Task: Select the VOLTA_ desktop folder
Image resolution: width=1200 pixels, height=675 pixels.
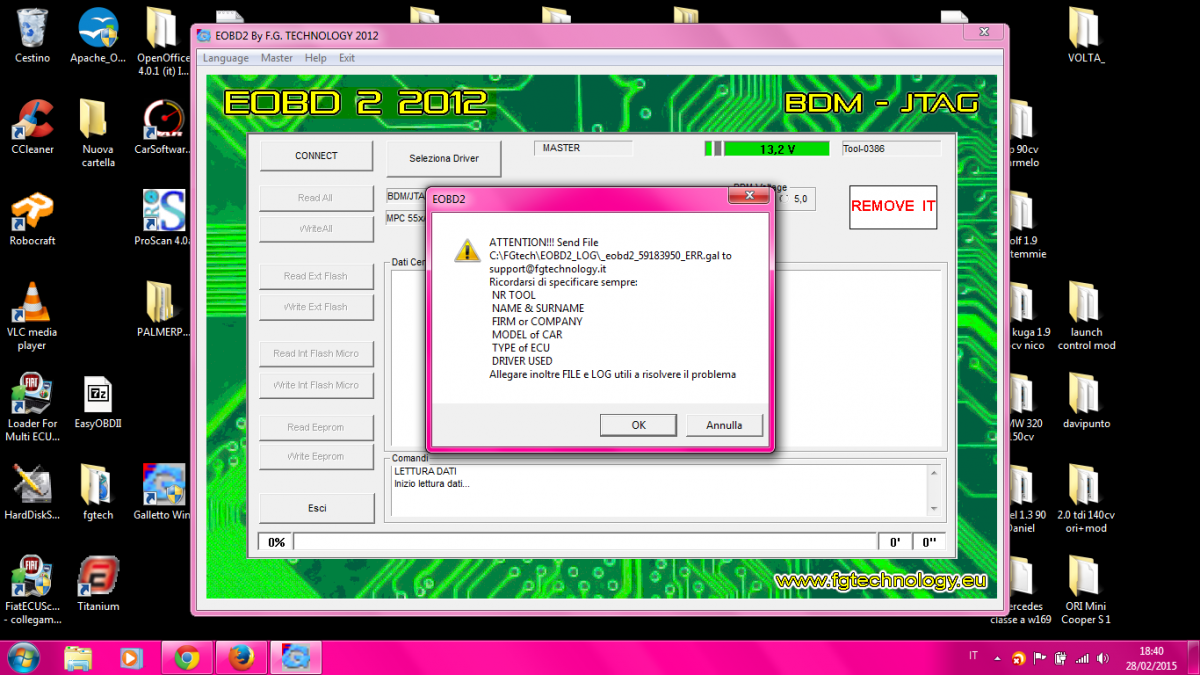Action: [1087, 36]
